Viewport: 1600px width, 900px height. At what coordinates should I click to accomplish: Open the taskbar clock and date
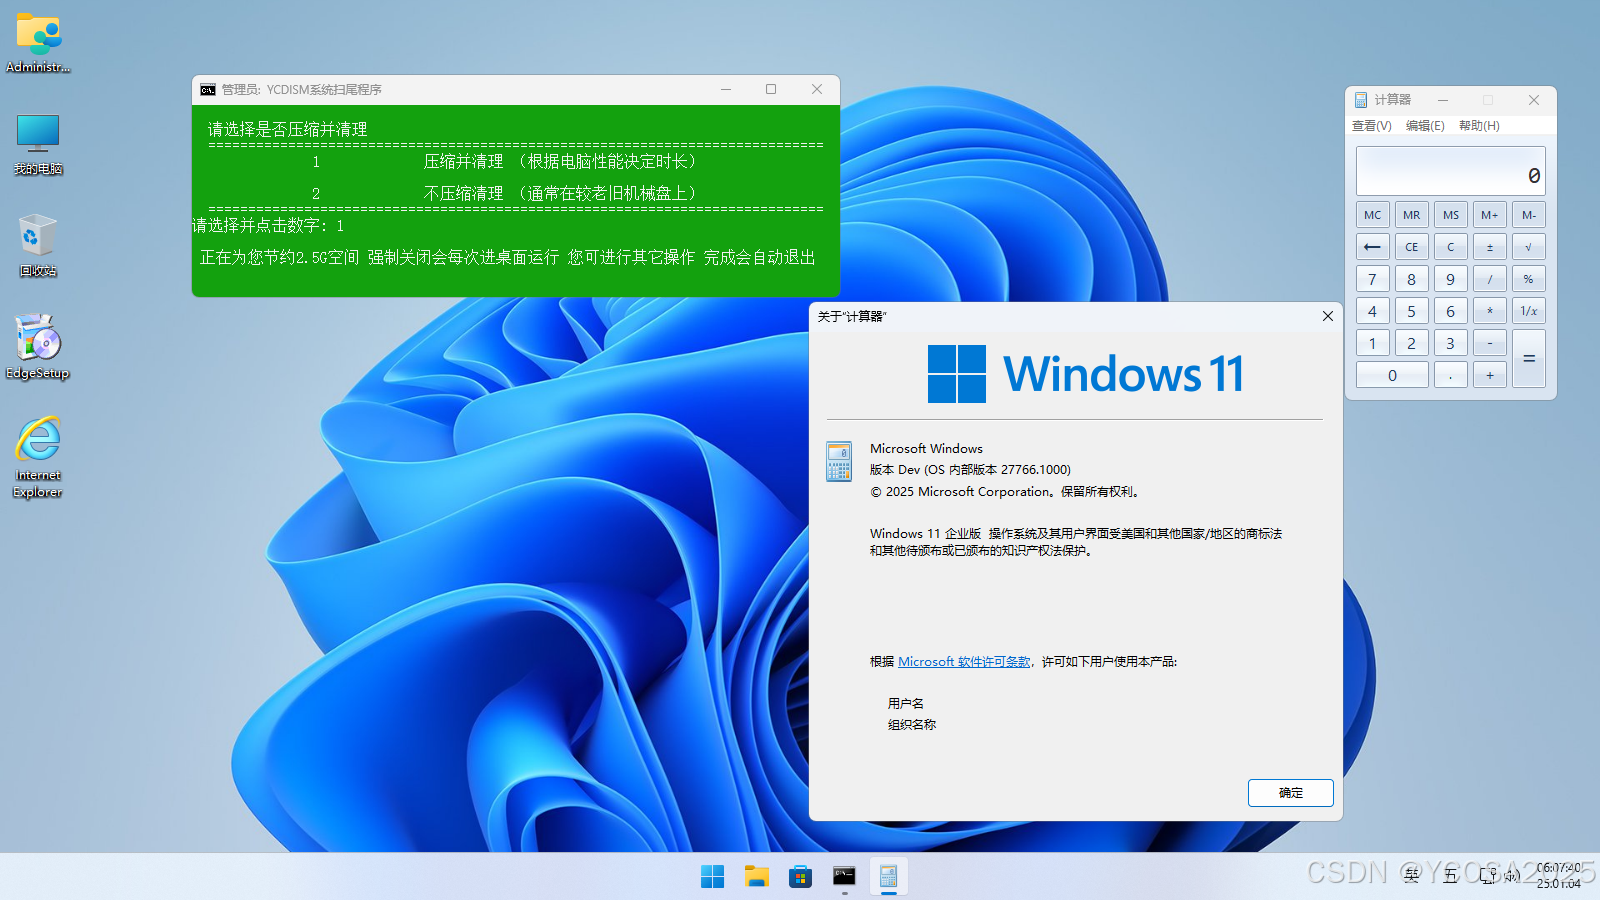coord(1559,876)
